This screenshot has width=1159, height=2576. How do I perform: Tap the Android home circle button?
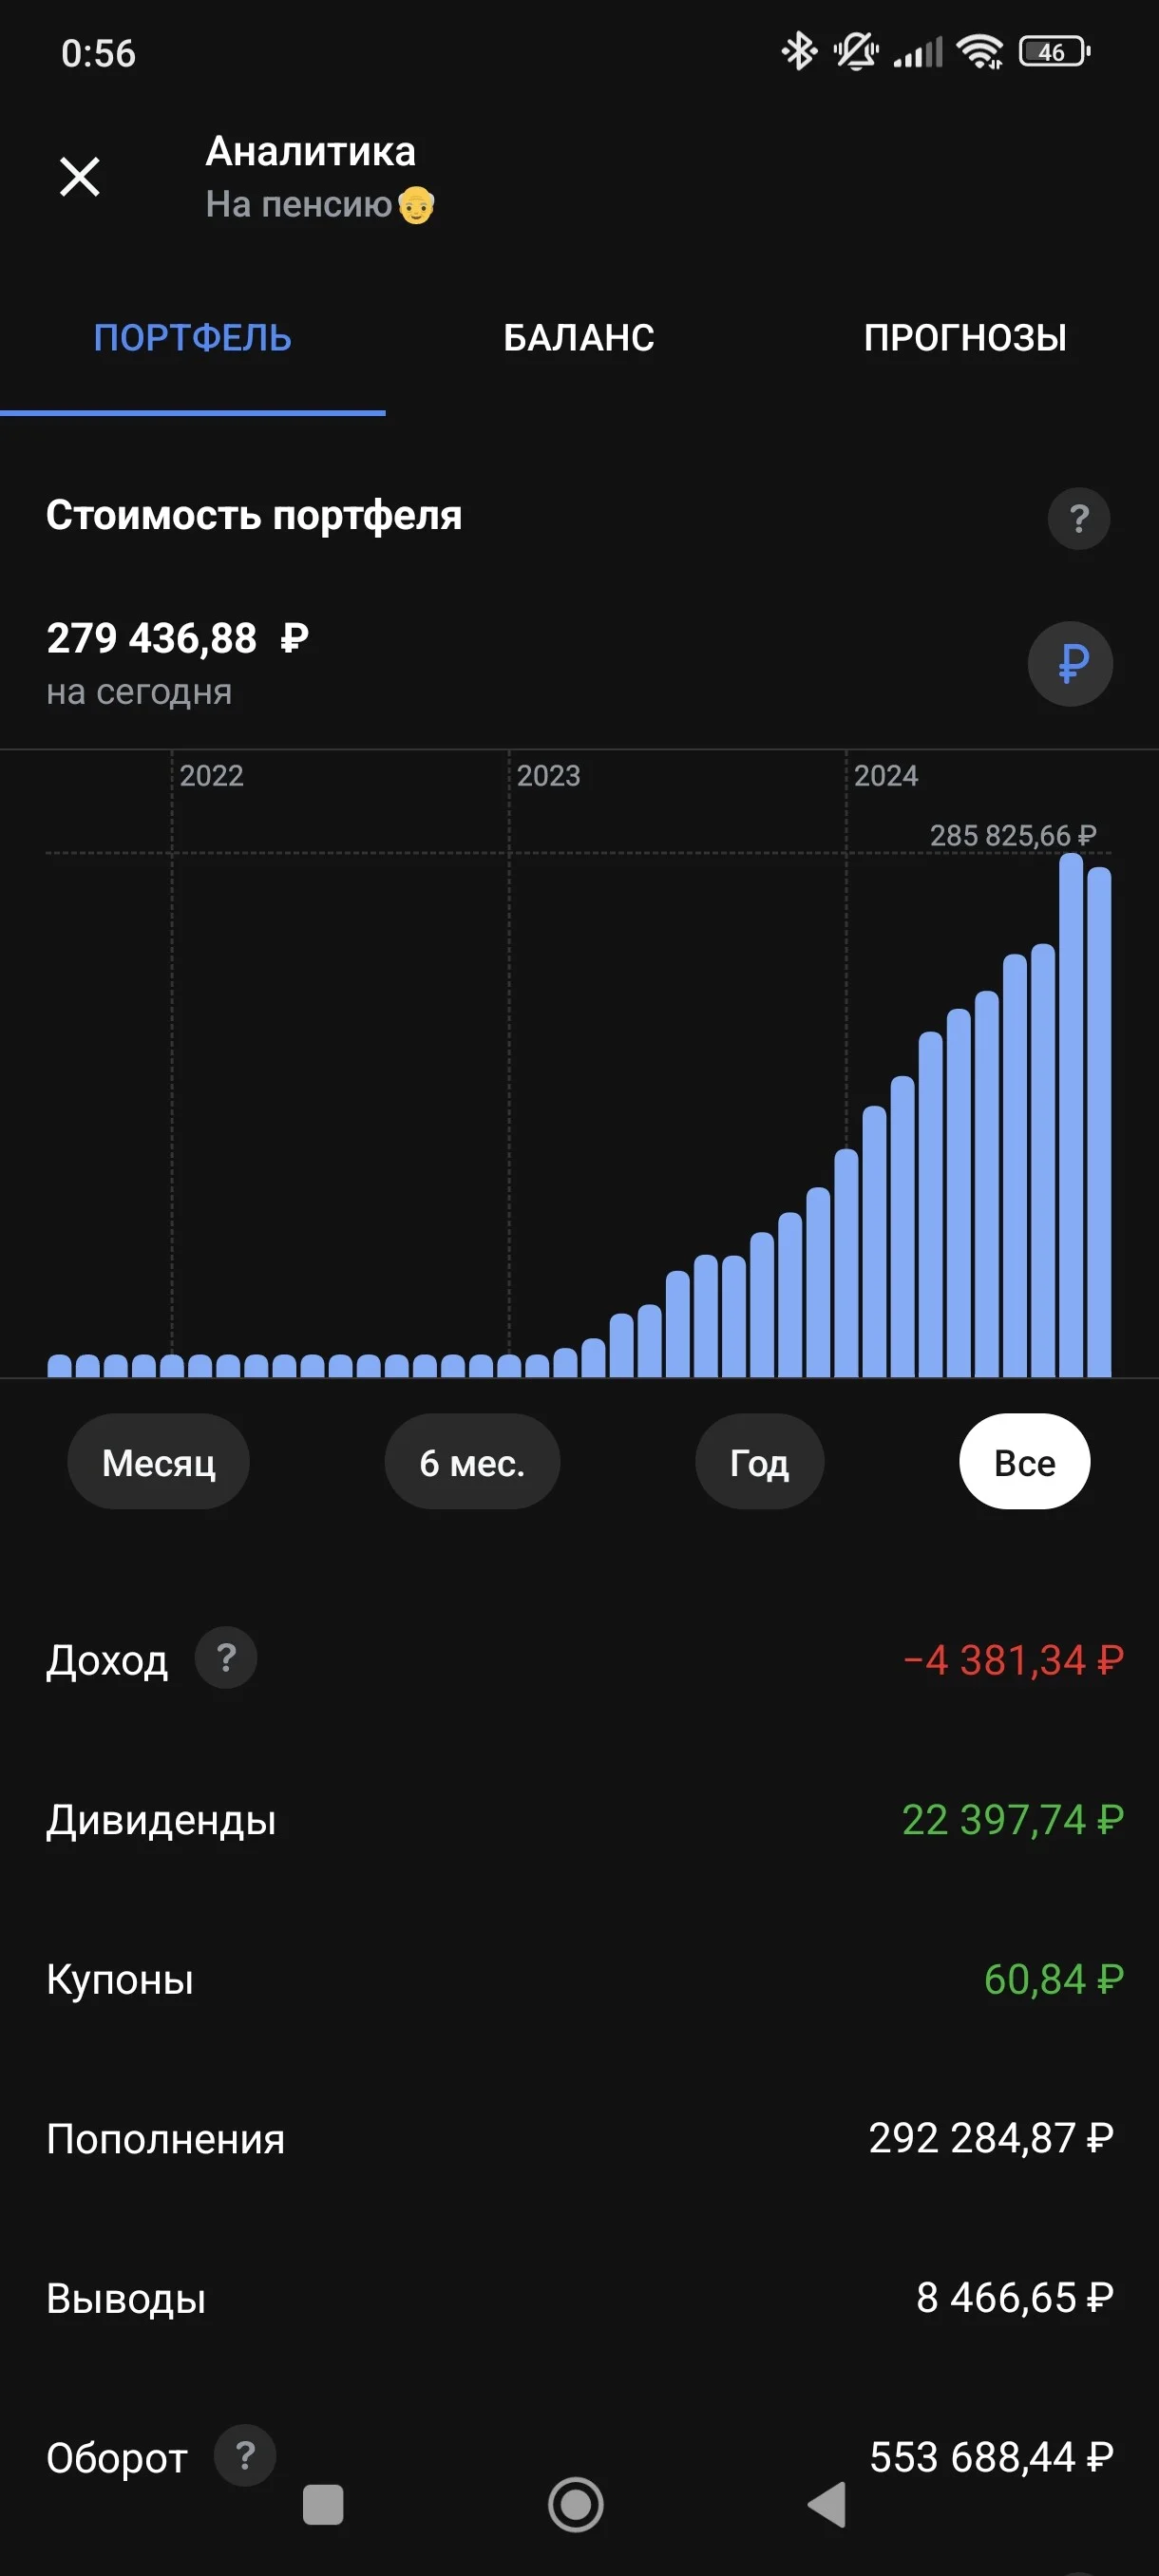[x=576, y=2504]
